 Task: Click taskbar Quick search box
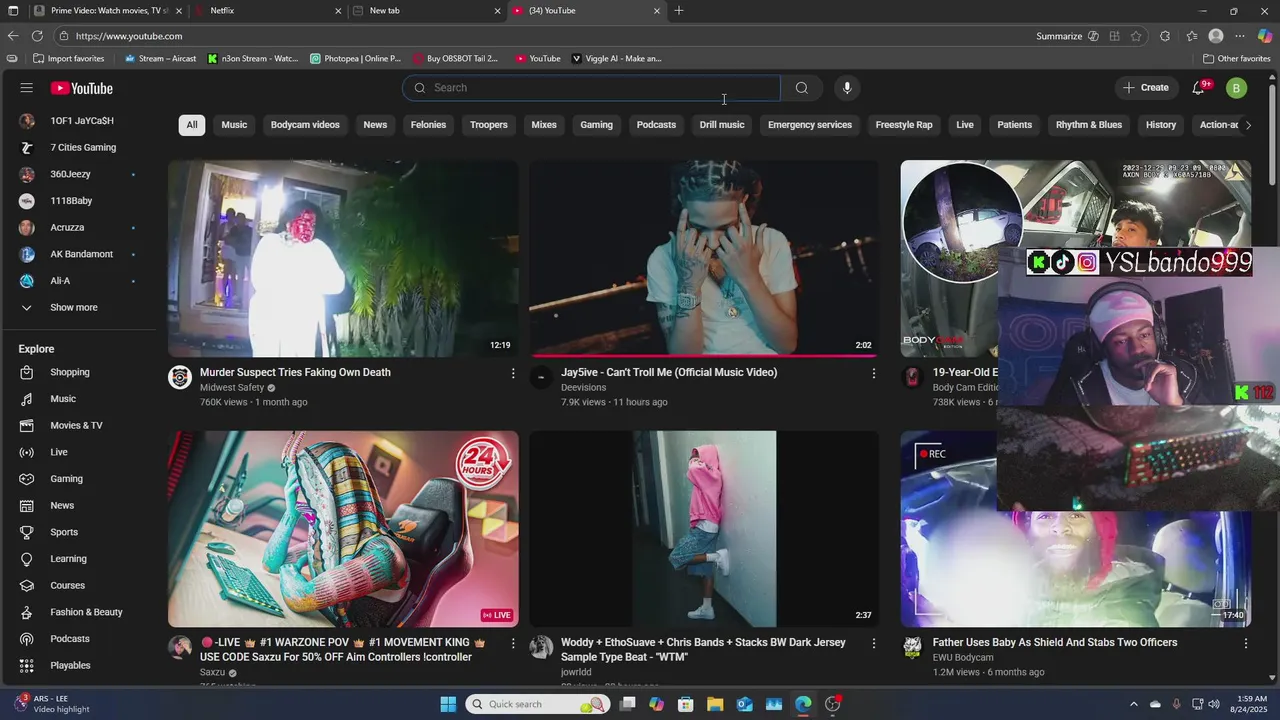538,704
